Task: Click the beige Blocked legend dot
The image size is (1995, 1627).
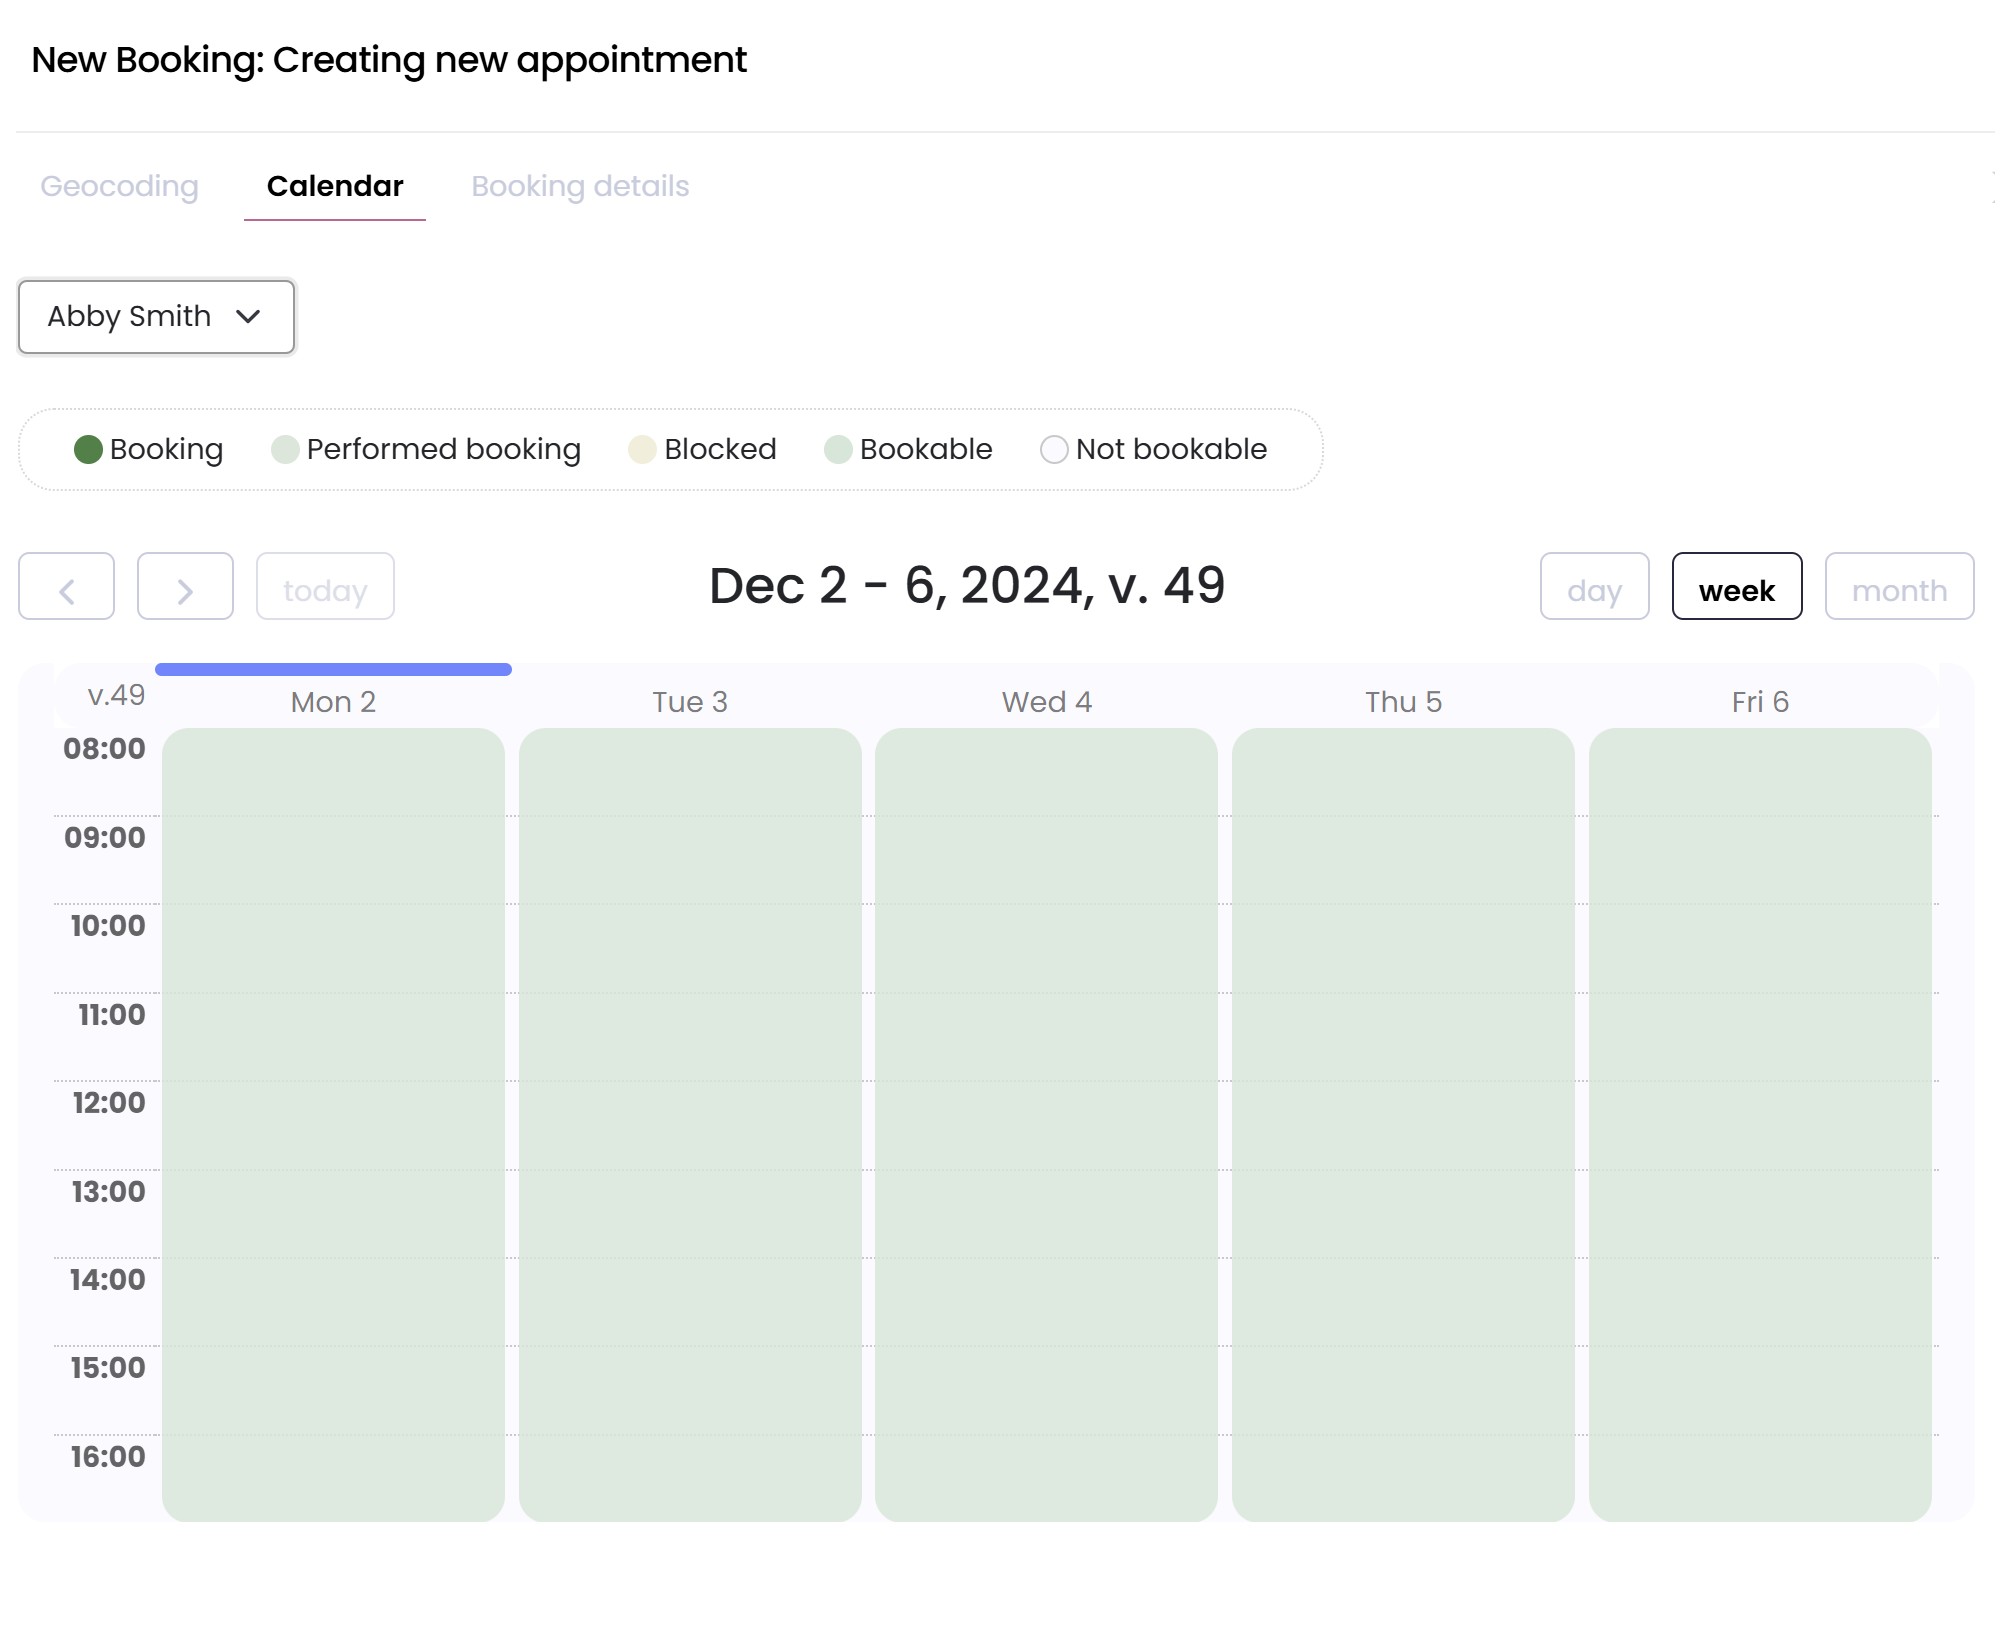Action: pyautogui.click(x=642, y=450)
